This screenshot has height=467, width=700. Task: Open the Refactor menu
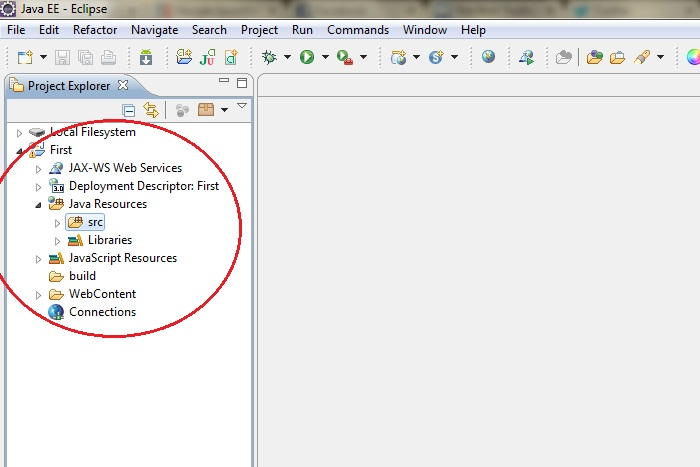coord(95,30)
